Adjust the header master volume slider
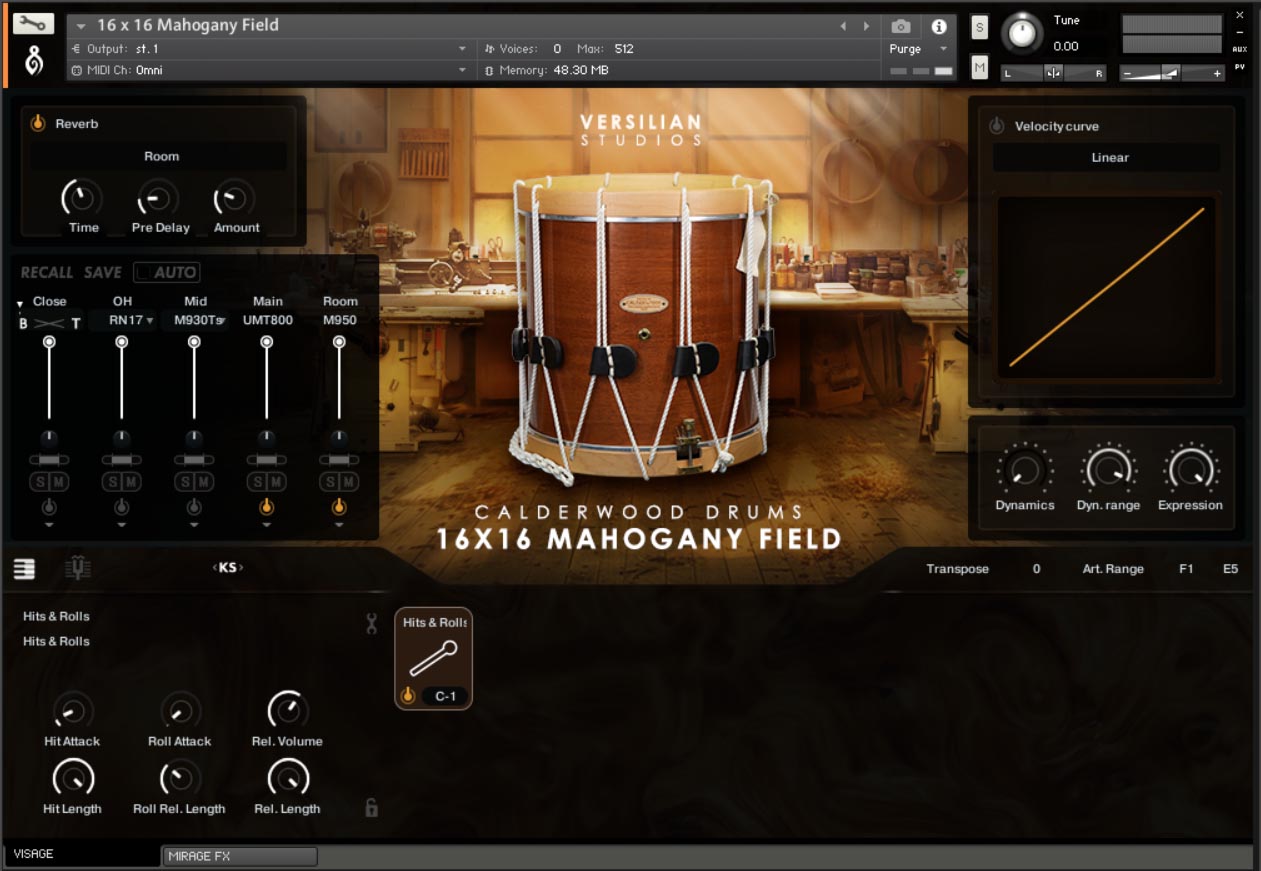 point(1171,73)
